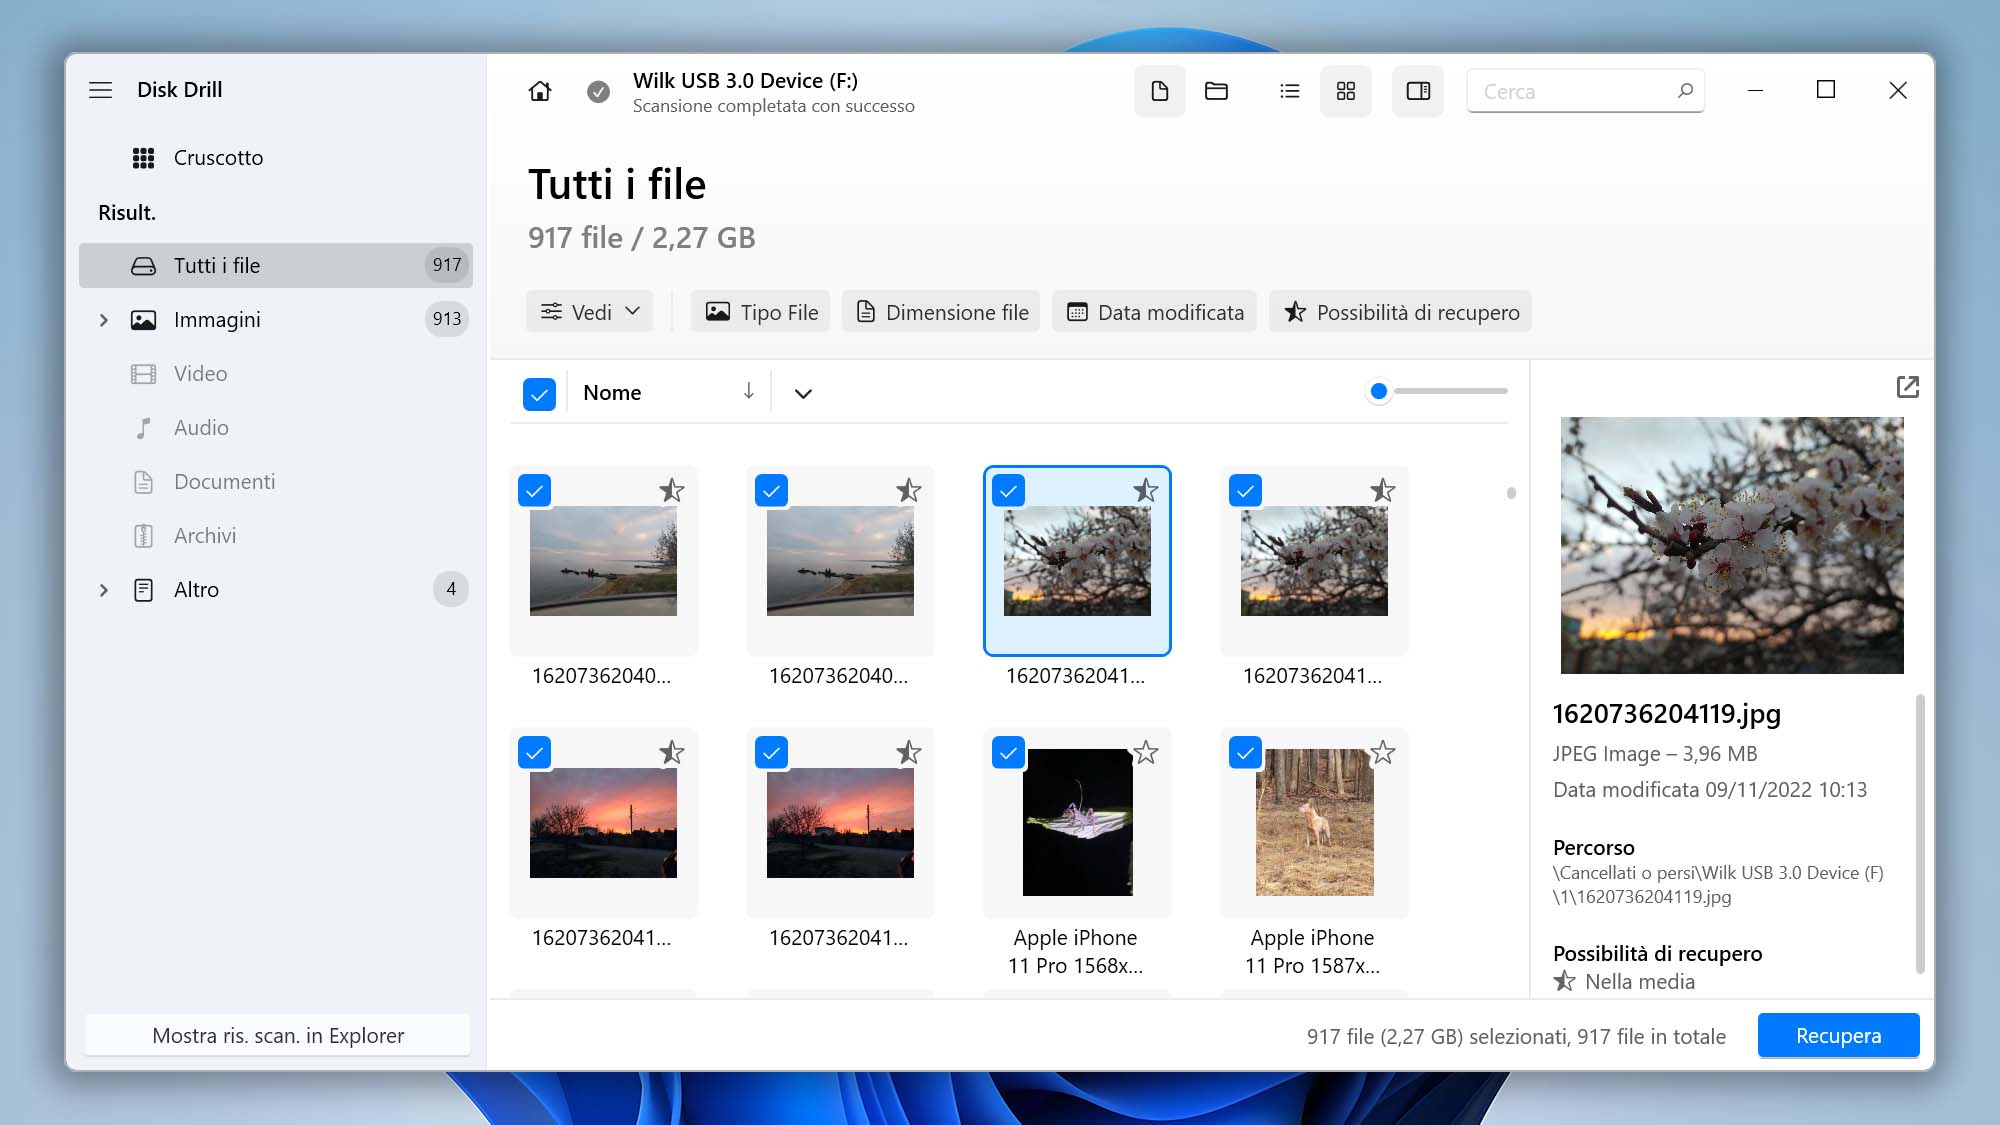Image resolution: width=2000 pixels, height=1125 pixels.
Task: Click file path text under Percorso
Action: tap(1718, 885)
